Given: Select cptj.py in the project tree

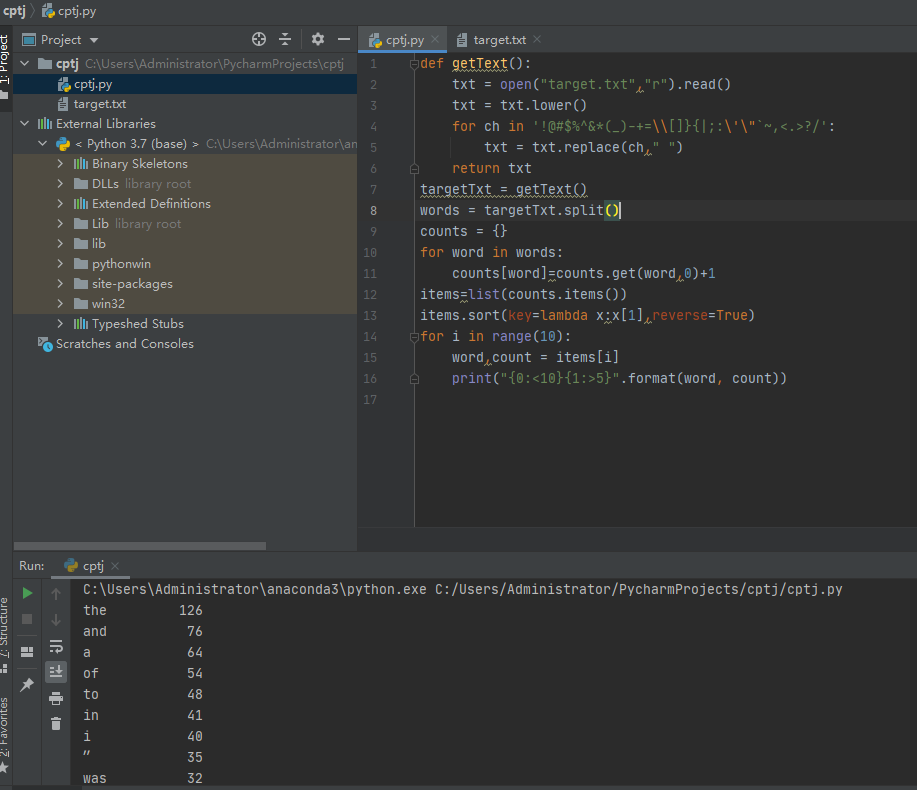Looking at the screenshot, I should [92, 84].
